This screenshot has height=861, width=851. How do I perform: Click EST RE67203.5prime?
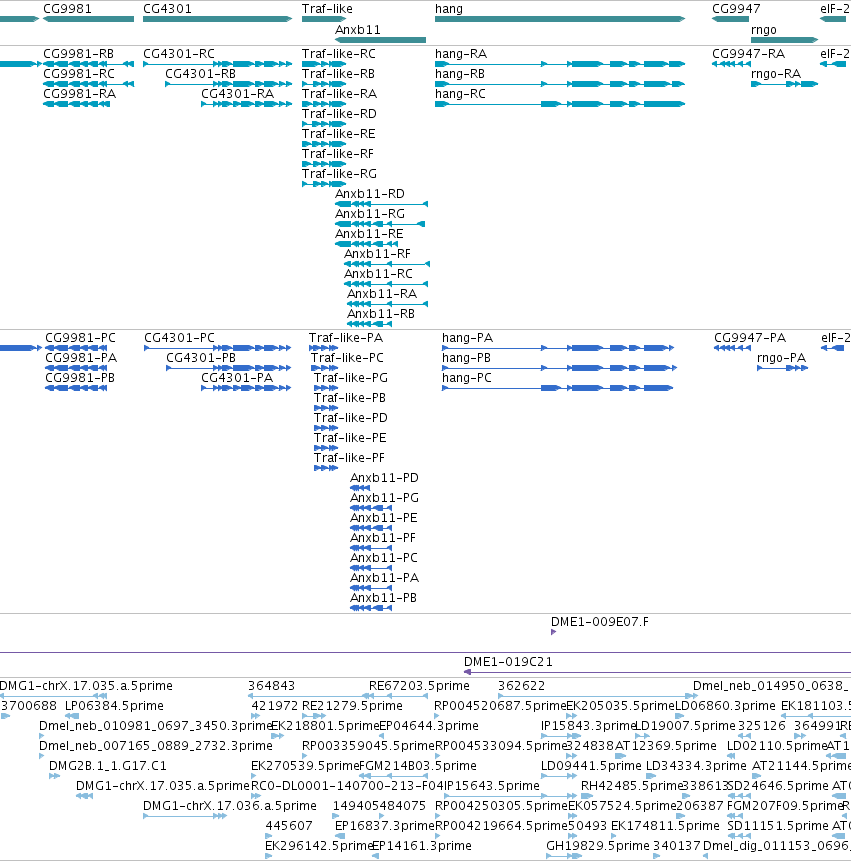tap(398, 696)
